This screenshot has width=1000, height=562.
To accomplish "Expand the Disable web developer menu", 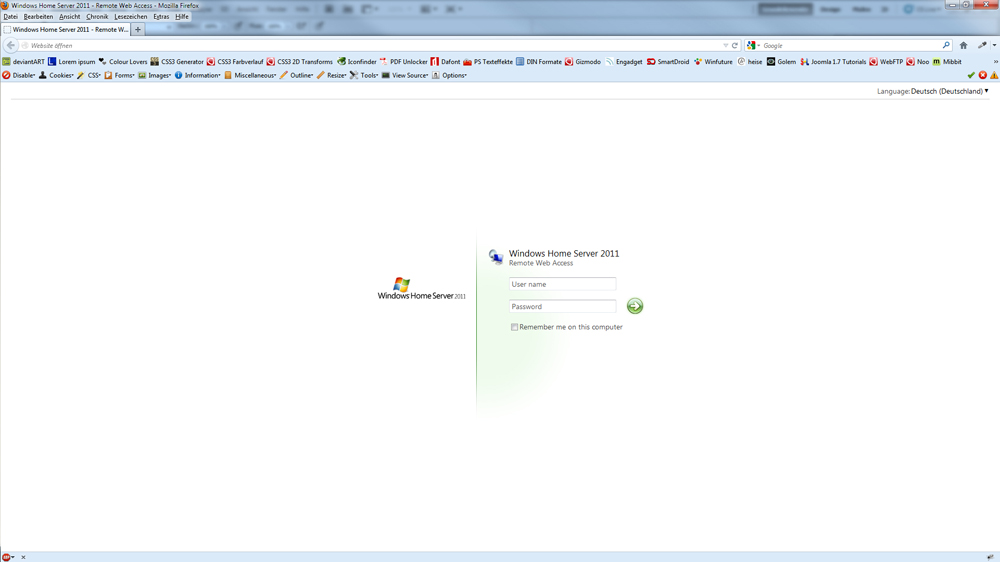I will coord(18,75).
